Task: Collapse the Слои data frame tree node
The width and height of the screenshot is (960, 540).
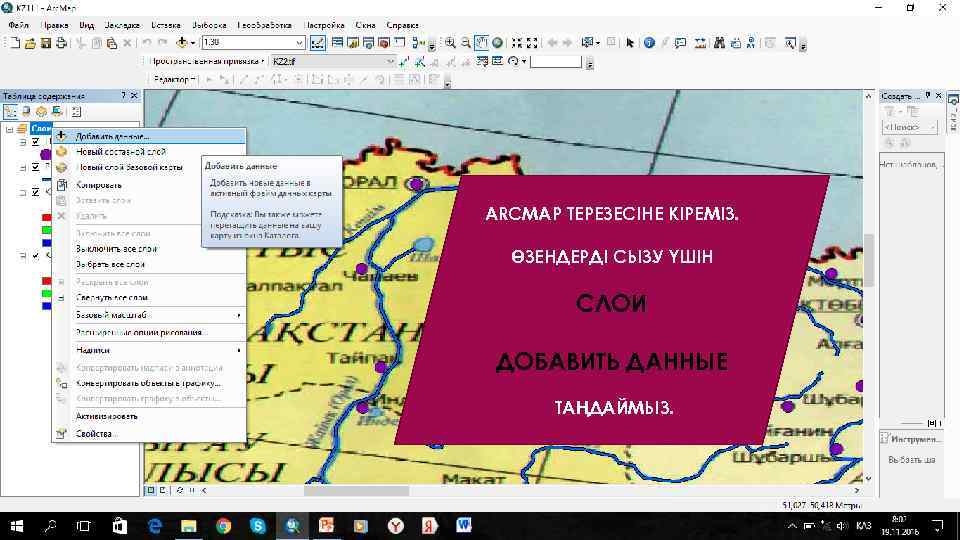Action: coord(9,129)
